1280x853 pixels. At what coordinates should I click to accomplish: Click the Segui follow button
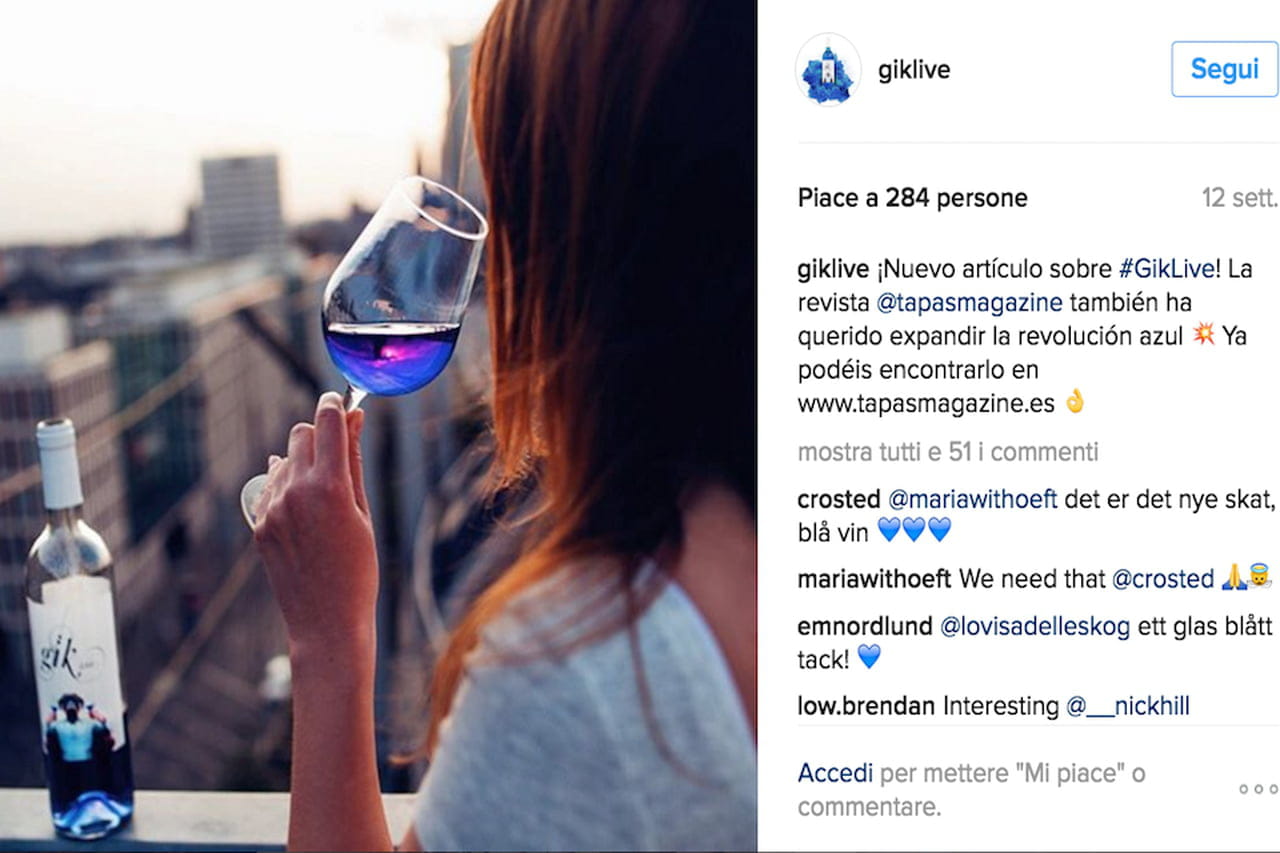pyautogui.click(x=1224, y=69)
